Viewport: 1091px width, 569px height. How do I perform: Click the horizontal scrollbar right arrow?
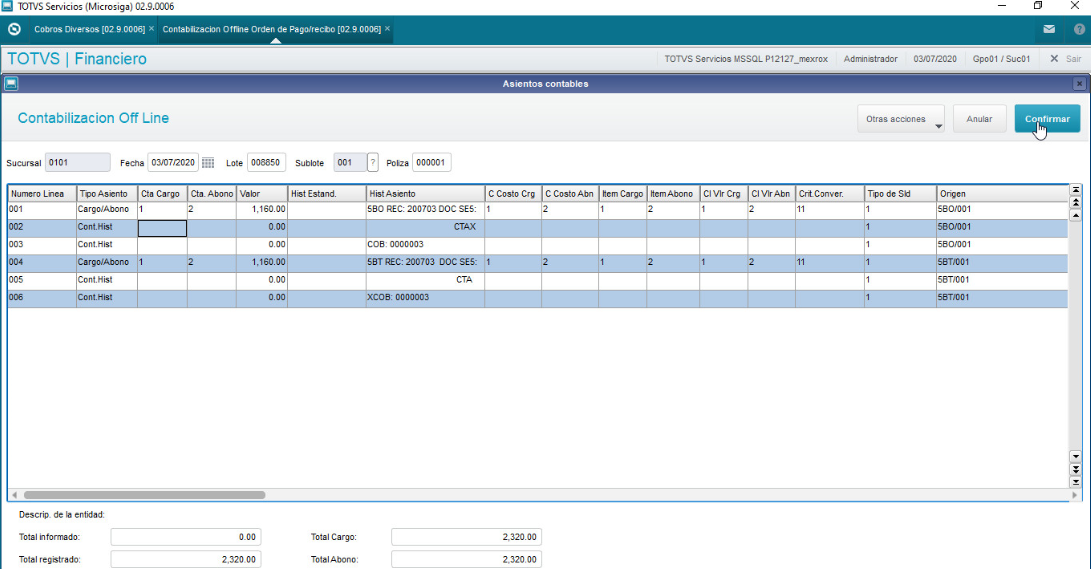pyautogui.click(x=1074, y=495)
